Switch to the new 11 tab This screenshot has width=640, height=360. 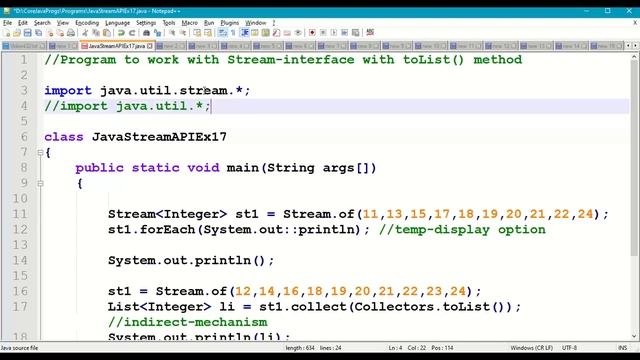point(467,46)
